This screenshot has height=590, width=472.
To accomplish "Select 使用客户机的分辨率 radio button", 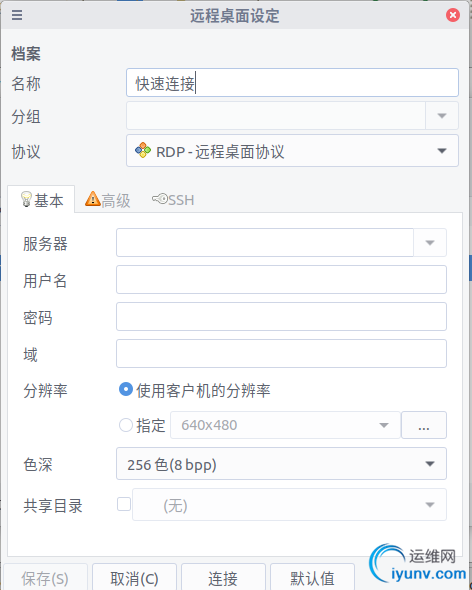I will click(126, 389).
